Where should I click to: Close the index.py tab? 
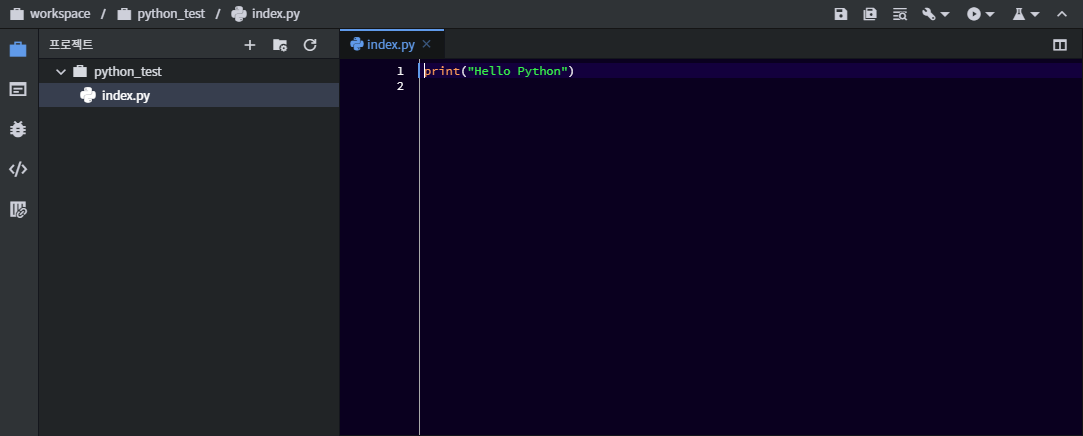point(427,44)
